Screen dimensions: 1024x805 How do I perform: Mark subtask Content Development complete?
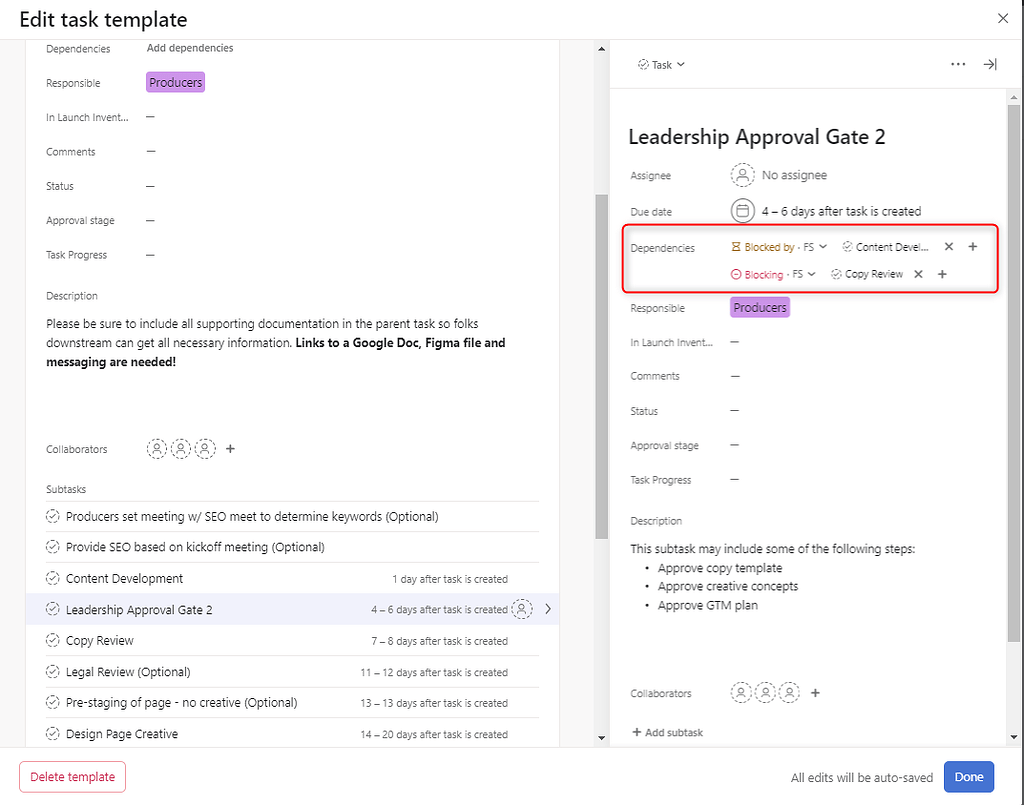[53, 578]
